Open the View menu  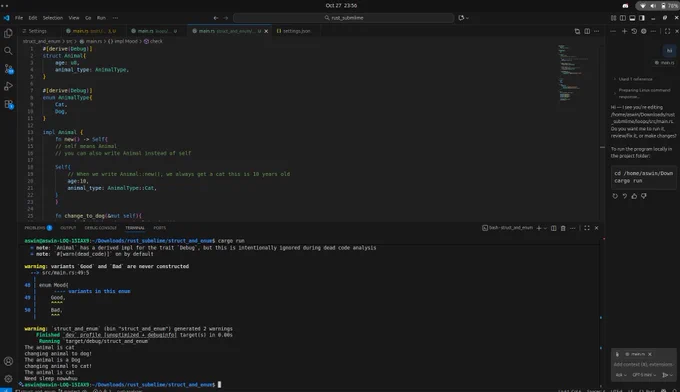click(74, 18)
